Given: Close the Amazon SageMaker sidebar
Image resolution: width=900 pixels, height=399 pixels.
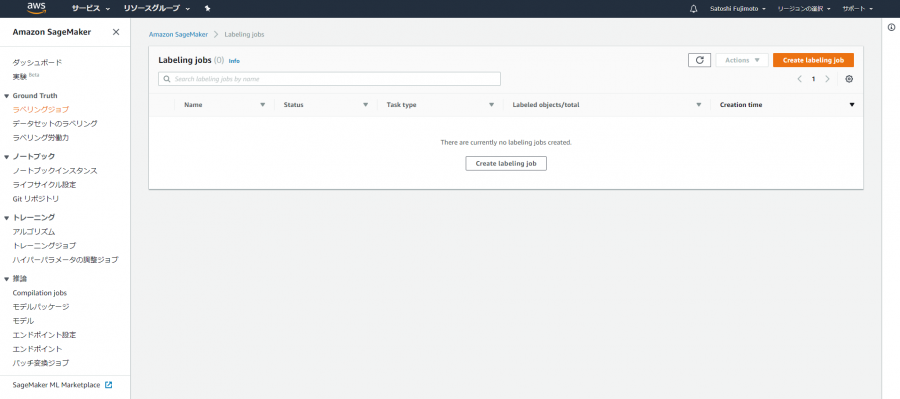Looking at the screenshot, I should pos(116,32).
